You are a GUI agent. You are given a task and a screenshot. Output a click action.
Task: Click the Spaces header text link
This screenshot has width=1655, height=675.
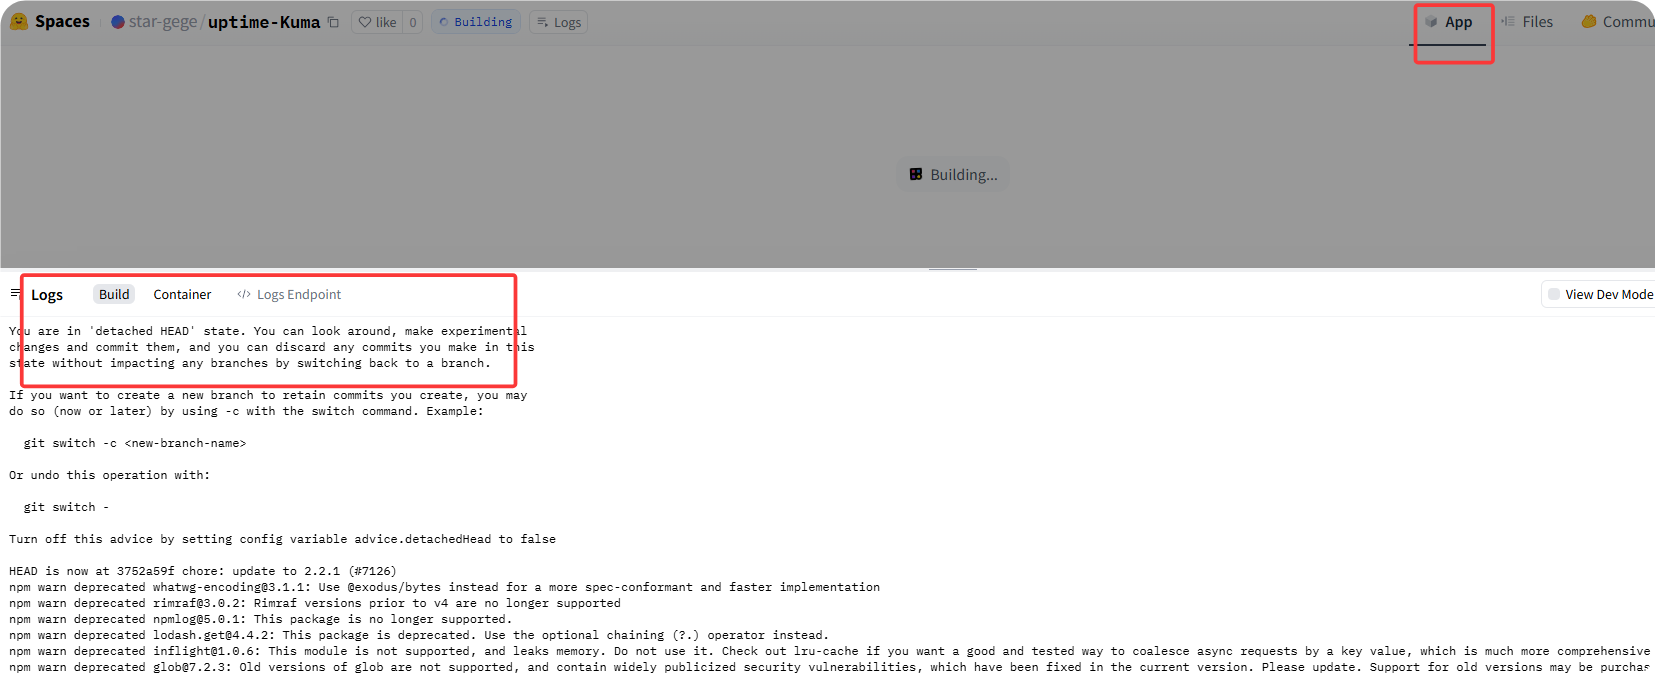(x=62, y=21)
